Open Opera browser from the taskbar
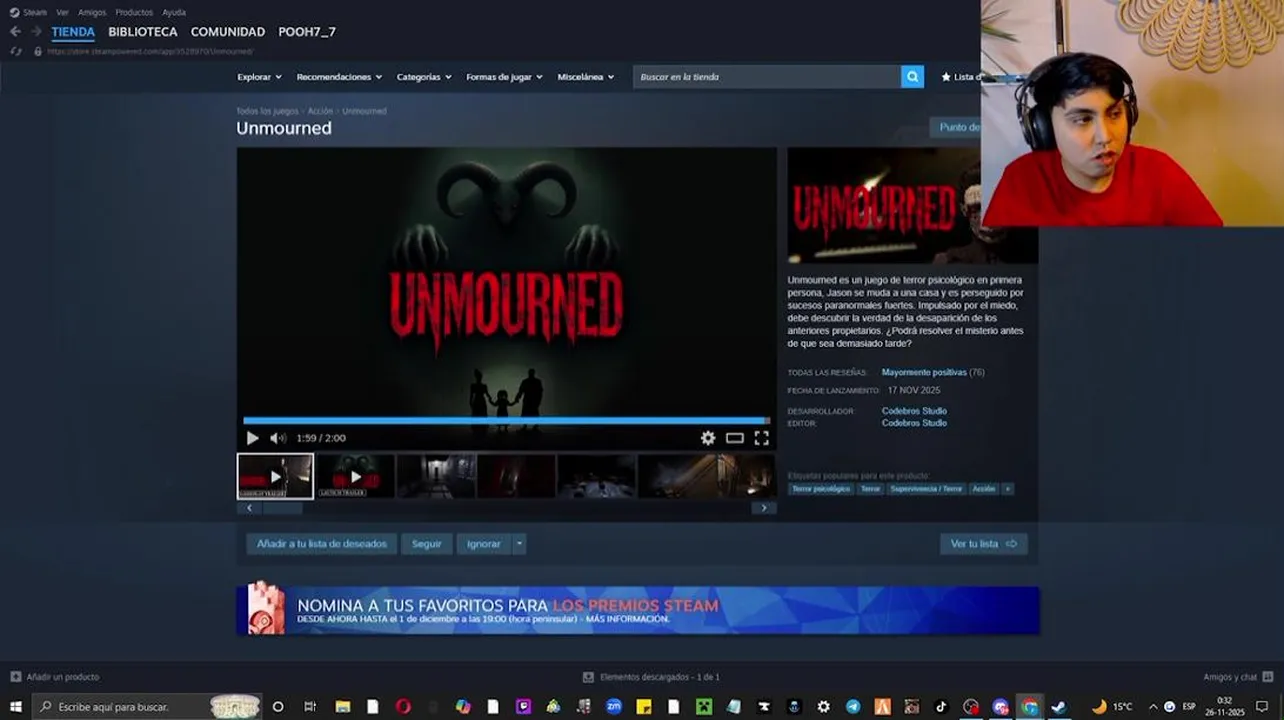This screenshot has height=720, width=1284. [403, 706]
